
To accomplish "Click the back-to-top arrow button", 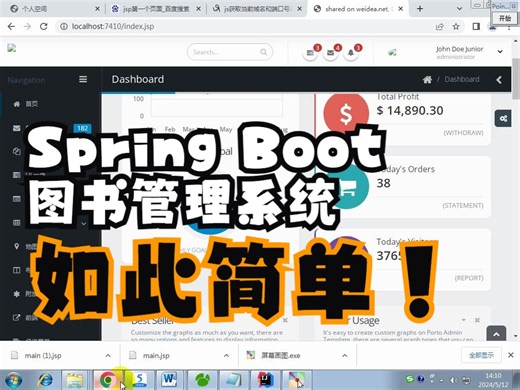I will (496, 333).
